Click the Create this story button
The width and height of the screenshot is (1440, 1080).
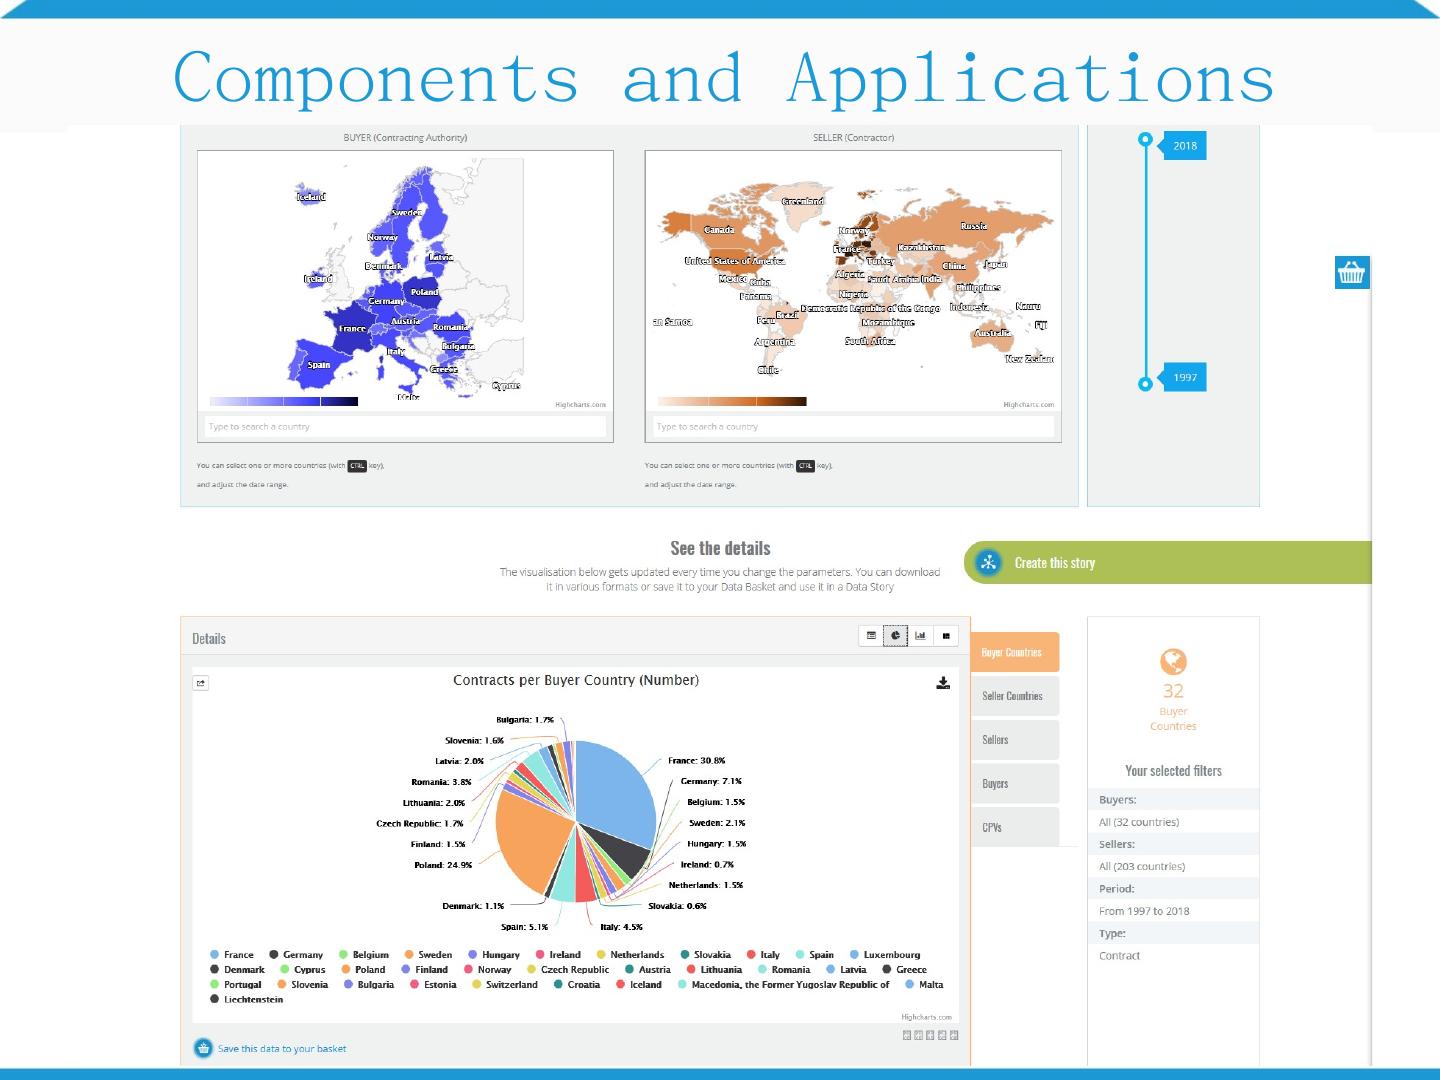pyautogui.click(x=1168, y=562)
